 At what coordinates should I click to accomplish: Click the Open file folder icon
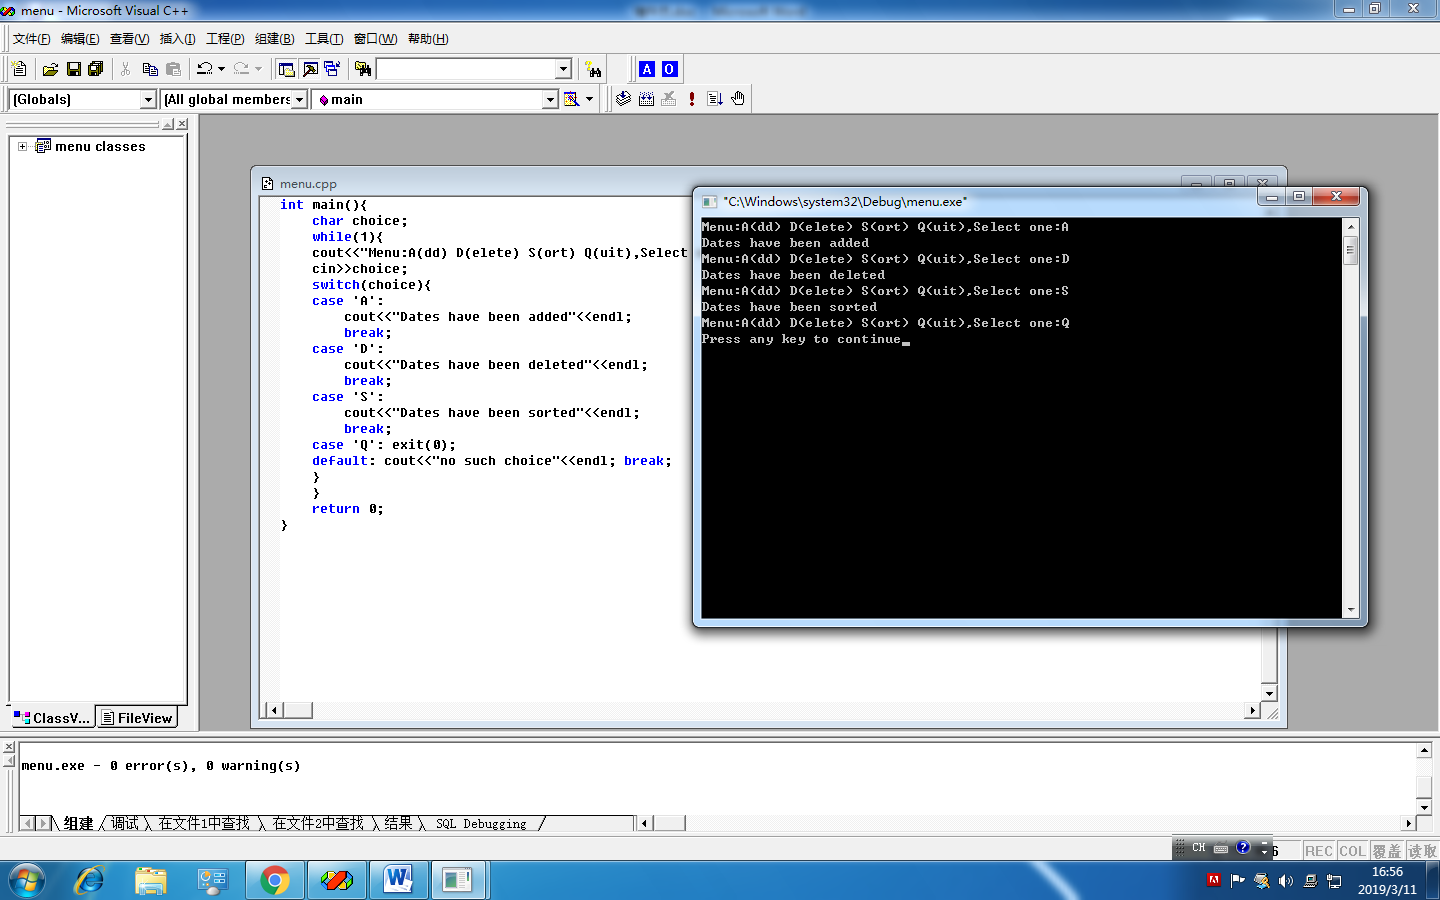[x=50, y=69]
